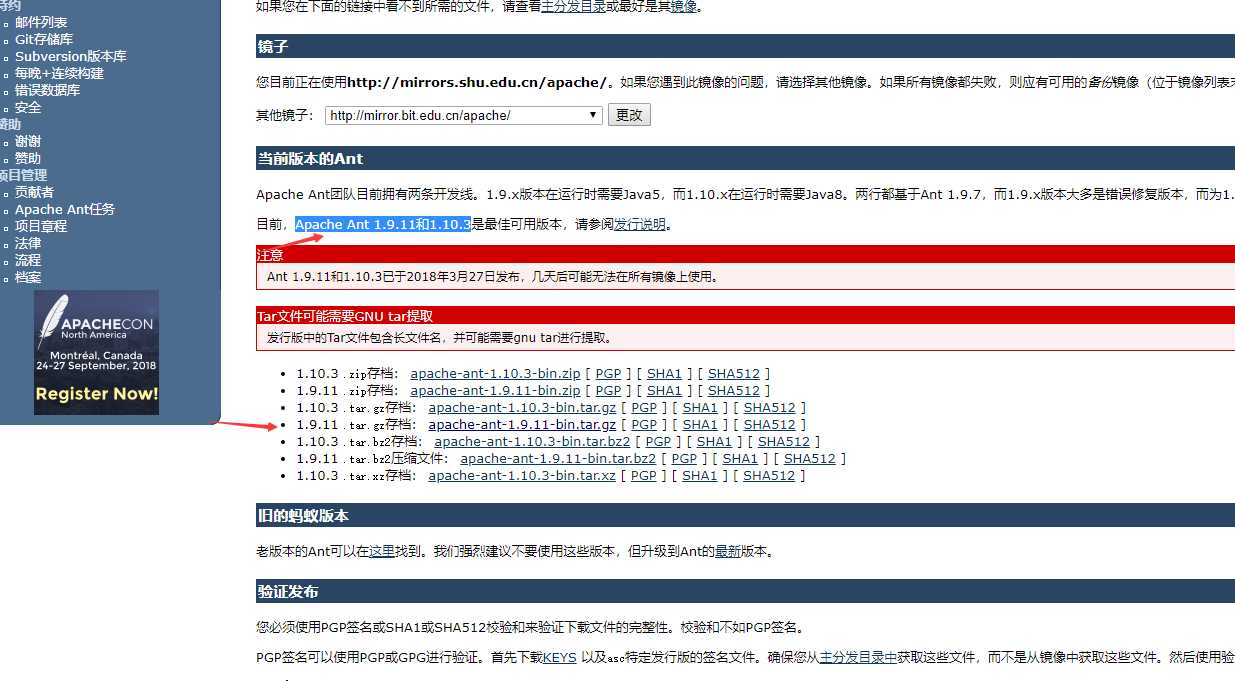This screenshot has height=681, width=1235.
Task: Open 错误数据库 sidebar link
Action: click(x=47, y=90)
